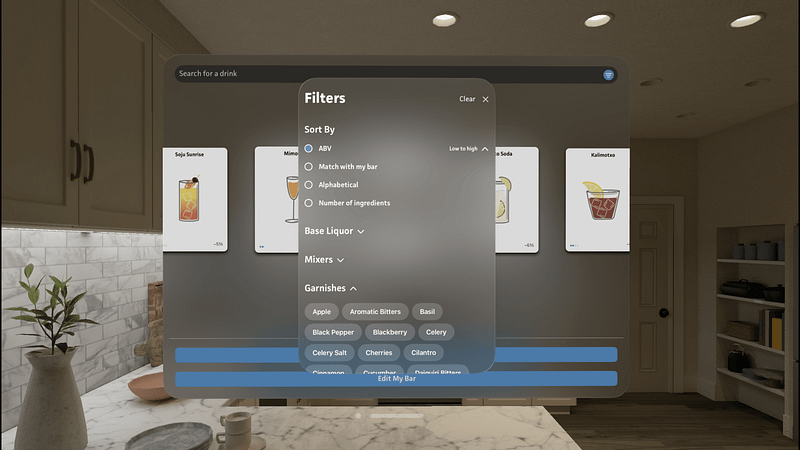The height and width of the screenshot is (450, 800).
Task: Select the Cherries garnish chip
Action: 379,353
